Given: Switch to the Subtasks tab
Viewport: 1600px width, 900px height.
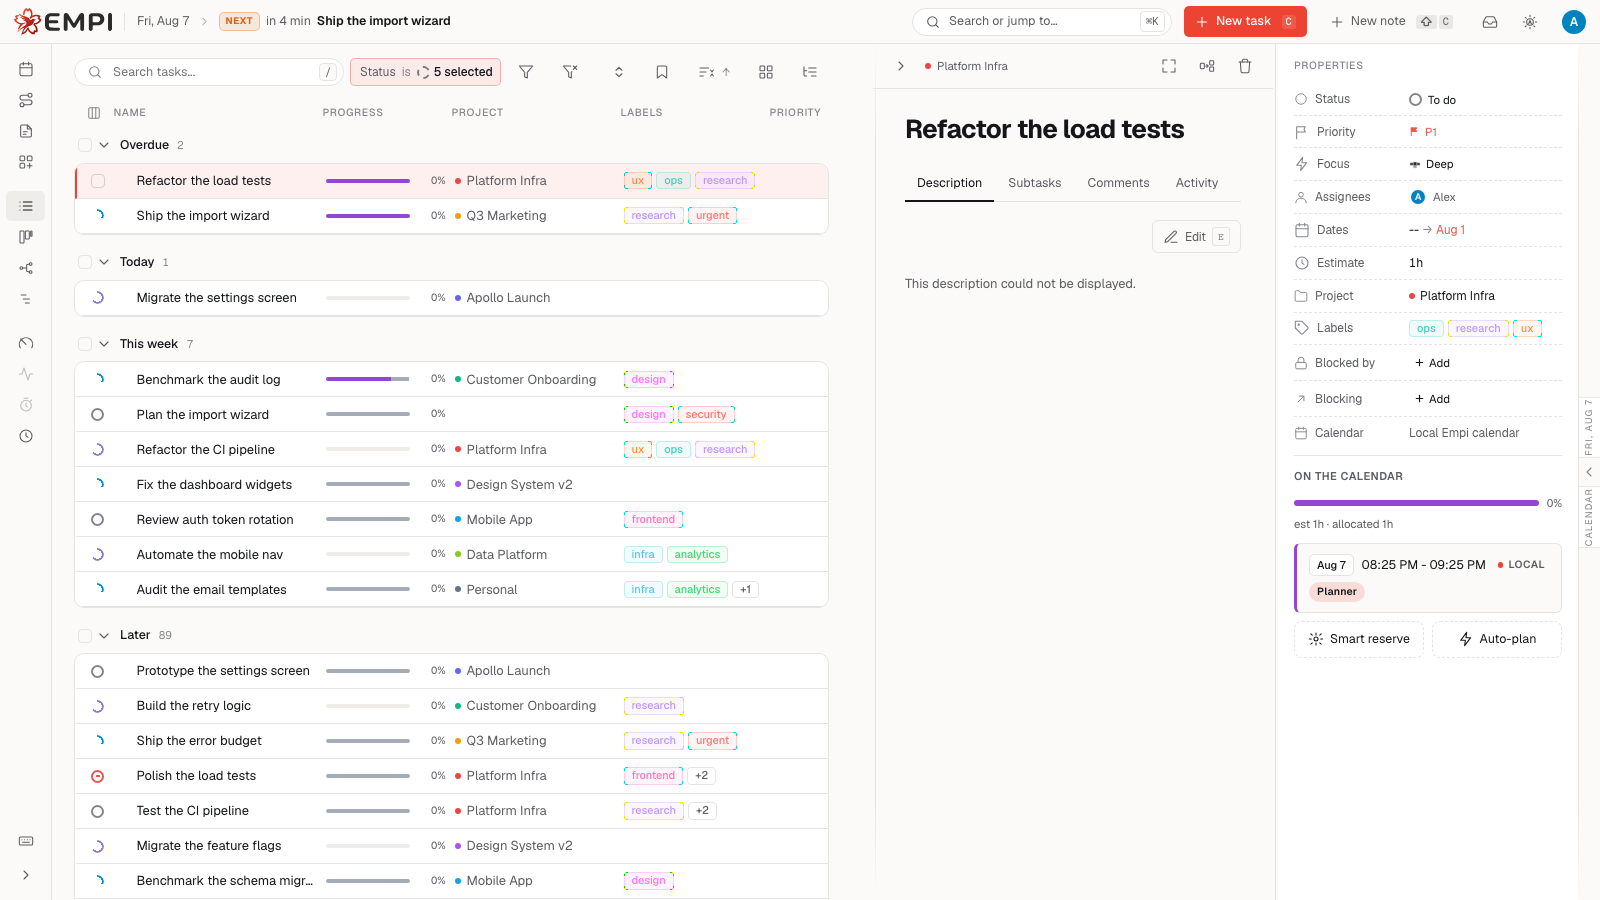Looking at the screenshot, I should click(1034, 183).
